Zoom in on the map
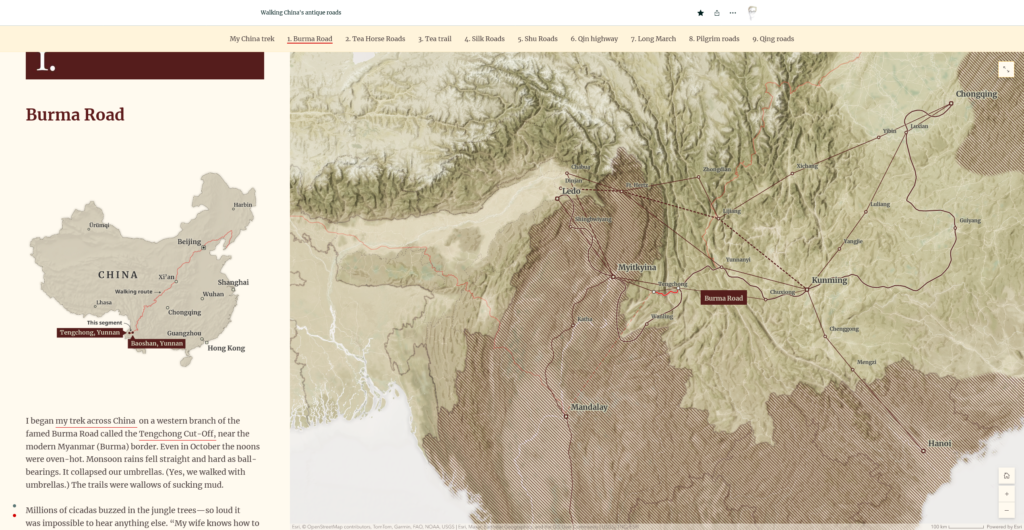This screenshot has width=1024, height=530. pyautogui.click(x=1006, y=494)
